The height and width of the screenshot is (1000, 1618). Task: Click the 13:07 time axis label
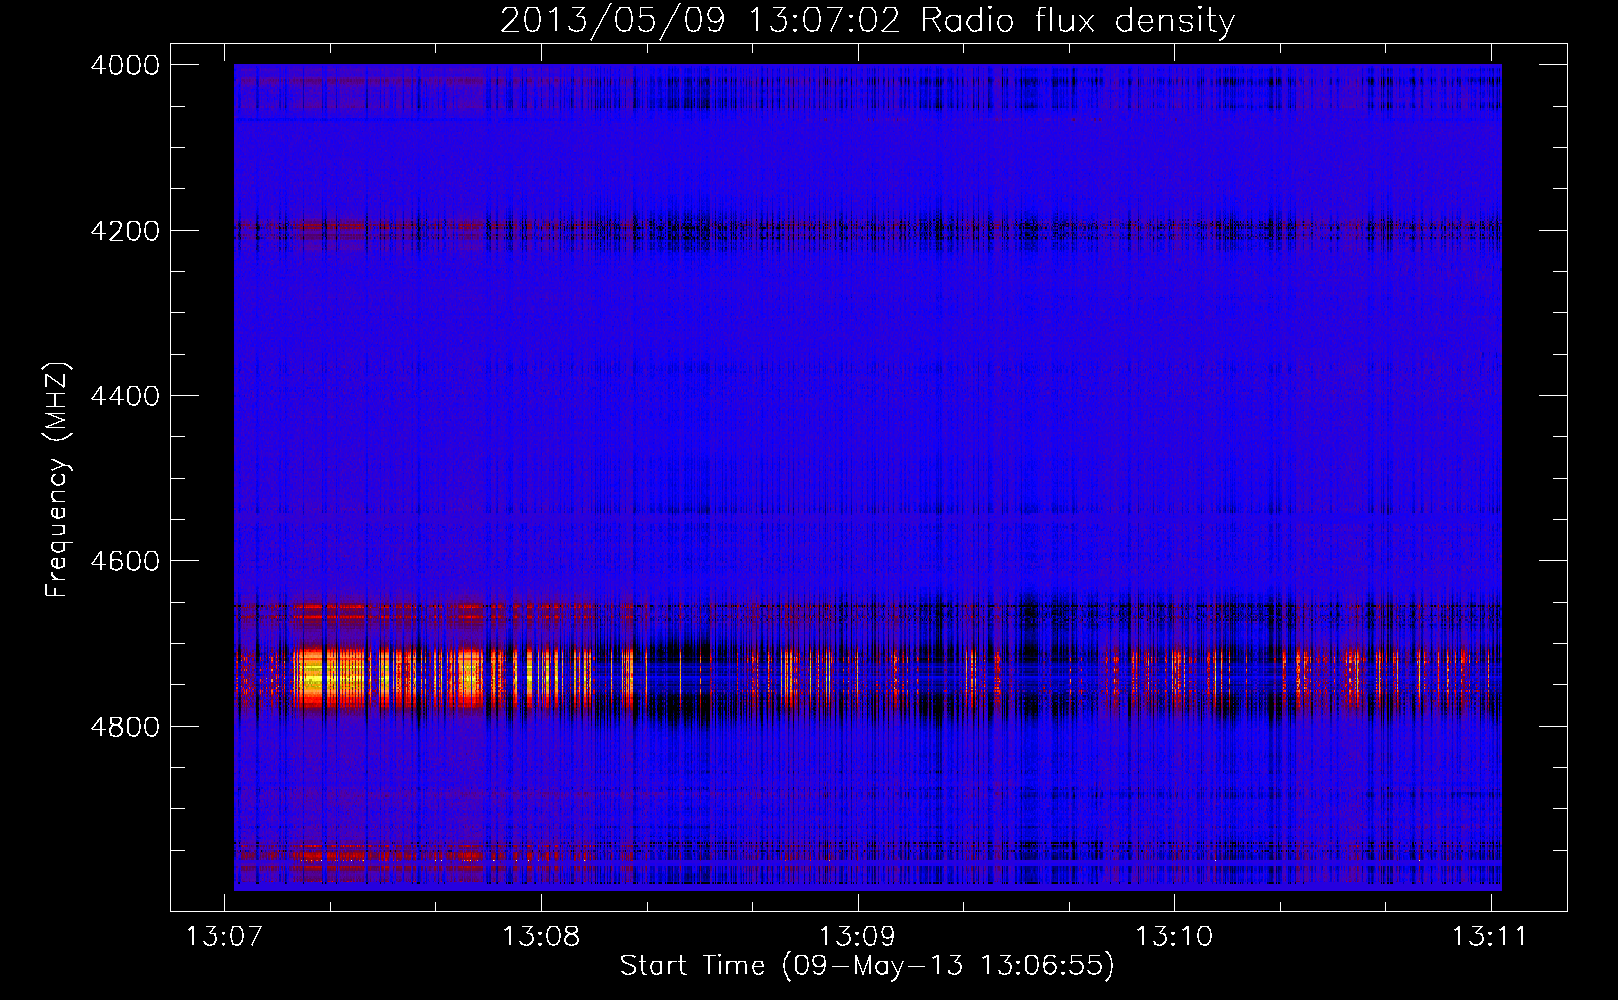[x=225, y=936]
